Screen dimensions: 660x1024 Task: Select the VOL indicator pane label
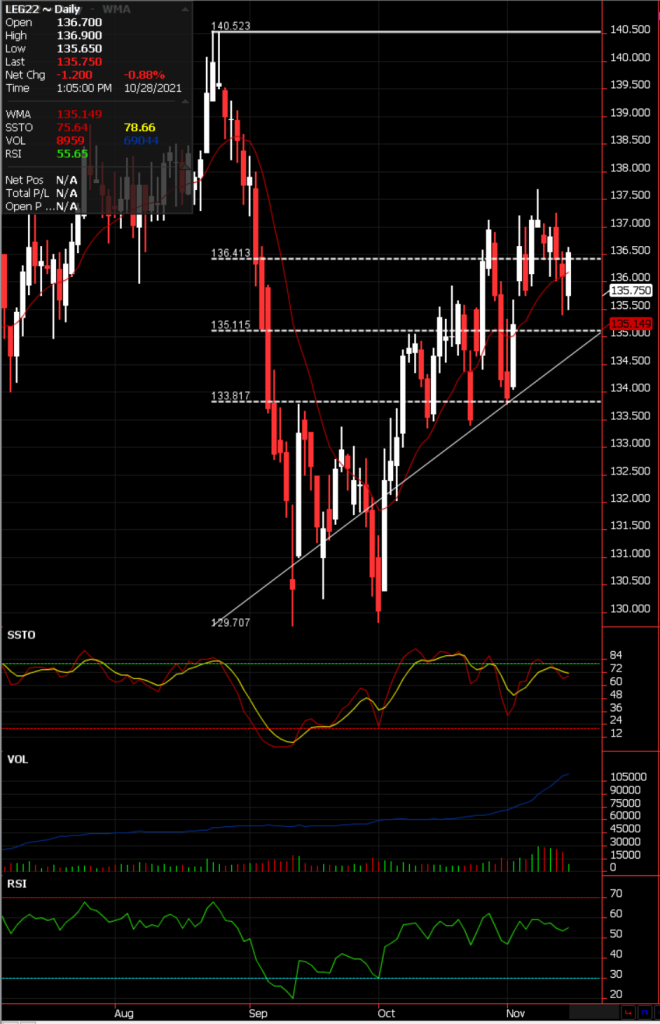[x=17, y=760]
